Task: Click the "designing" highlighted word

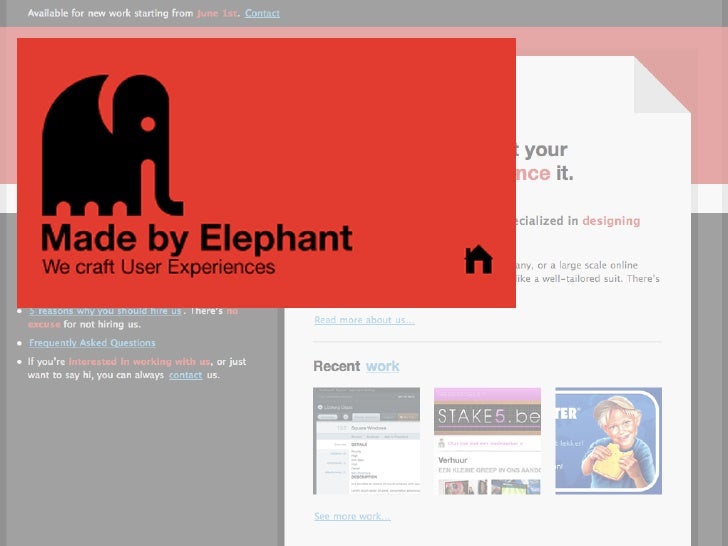Action: pyautogui.click(x=611, y=221)
